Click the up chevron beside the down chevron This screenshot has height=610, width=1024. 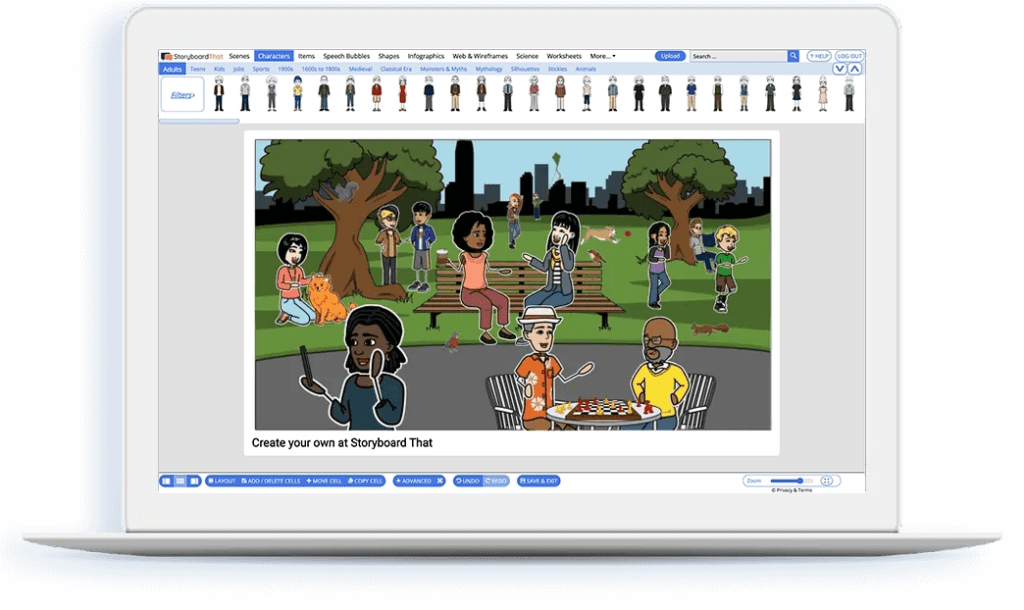(855, 69)
